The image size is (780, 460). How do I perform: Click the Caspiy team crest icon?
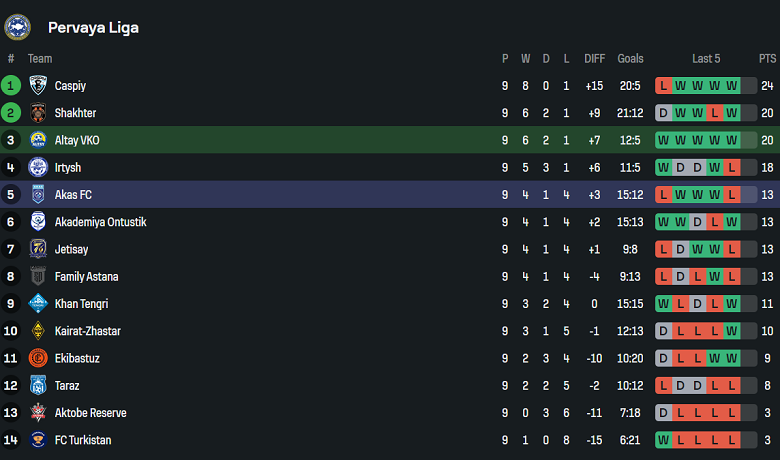point(38,86)
